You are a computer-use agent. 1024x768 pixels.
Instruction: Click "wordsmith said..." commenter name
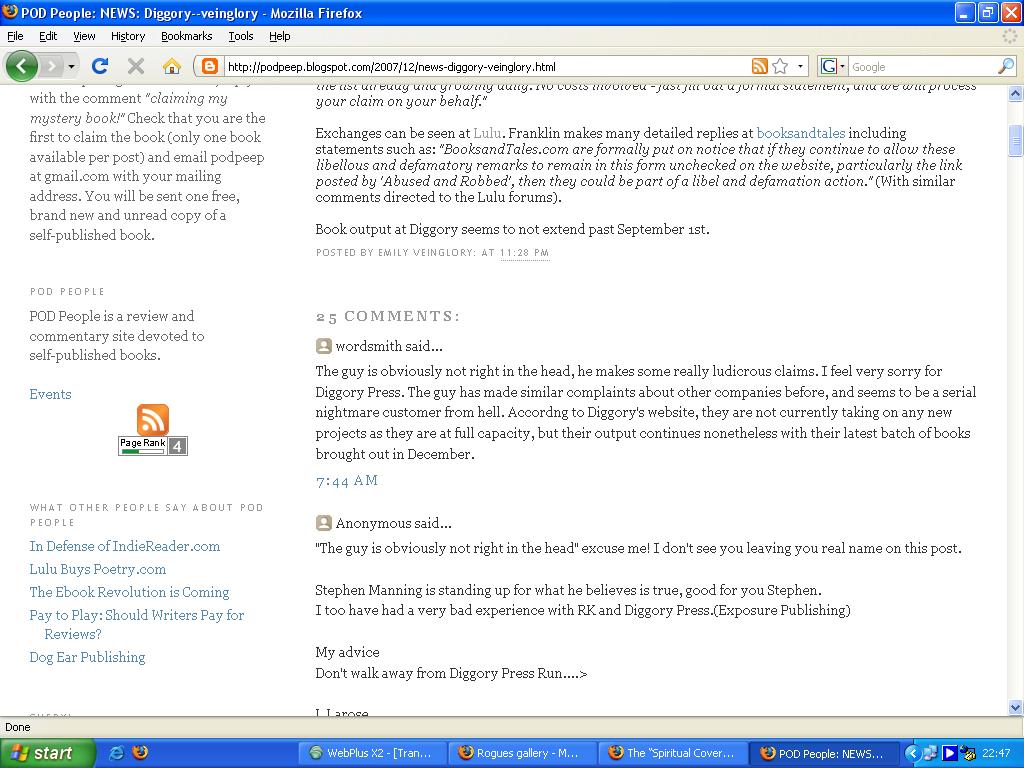click(x=389, y=346)
